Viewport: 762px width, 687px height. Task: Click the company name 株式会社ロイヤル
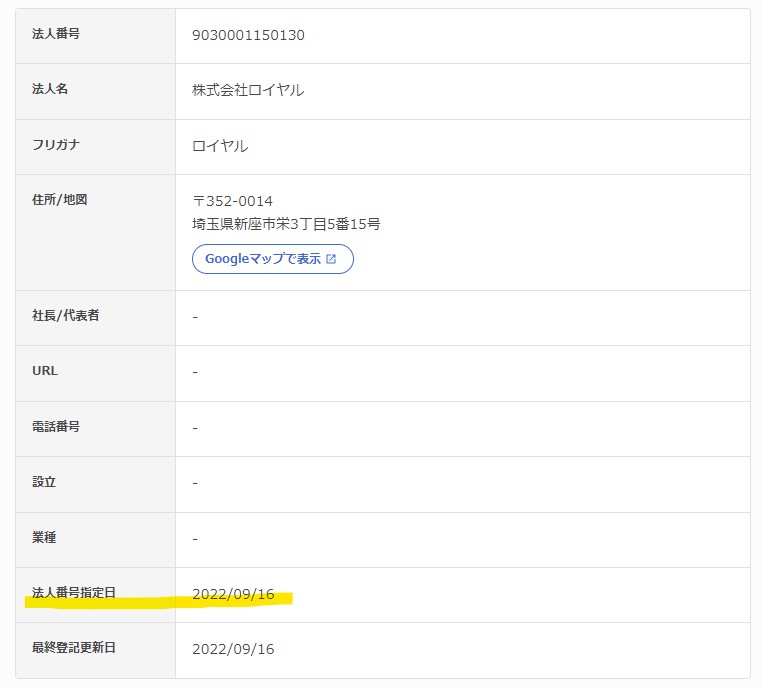click(x=248, y=90)
